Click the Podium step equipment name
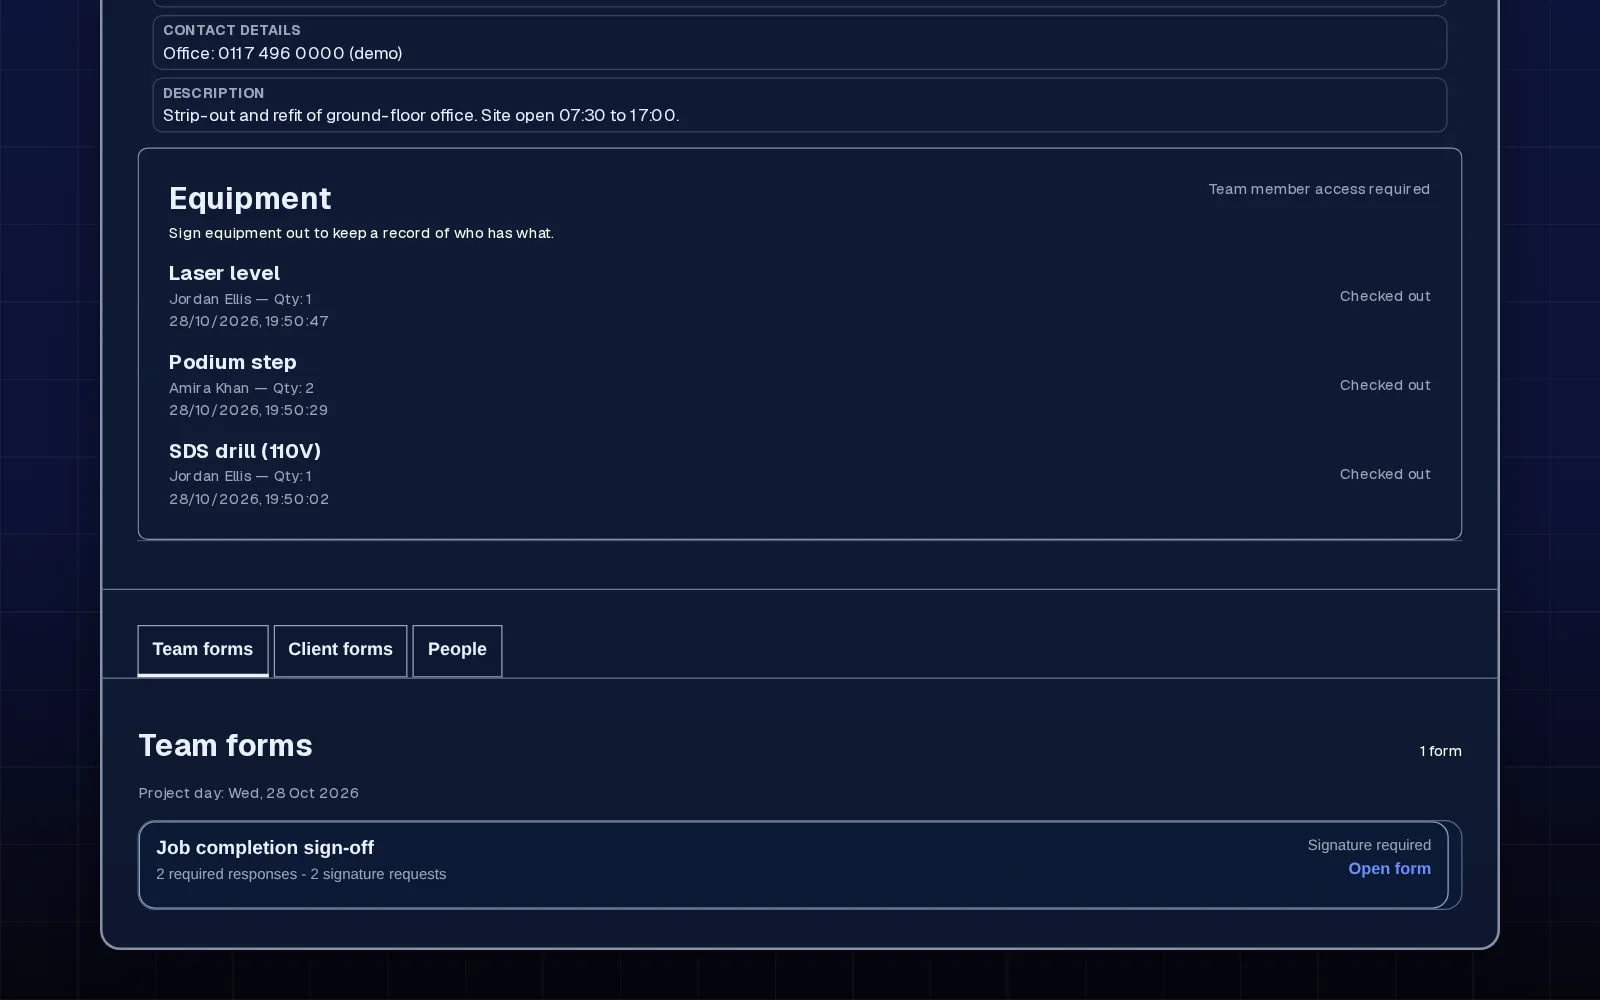Viewport: 1600px width, 1000px height. [x=232, y=362]
